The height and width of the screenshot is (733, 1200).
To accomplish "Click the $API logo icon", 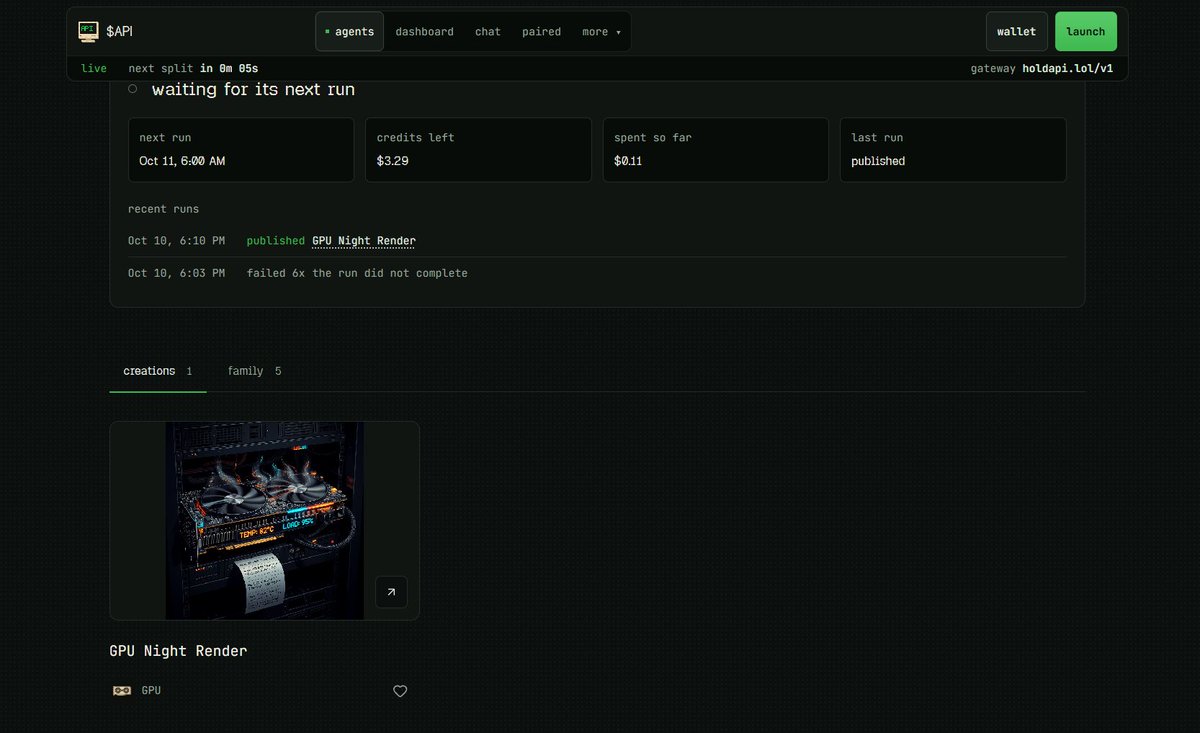I will coord(88,31).
